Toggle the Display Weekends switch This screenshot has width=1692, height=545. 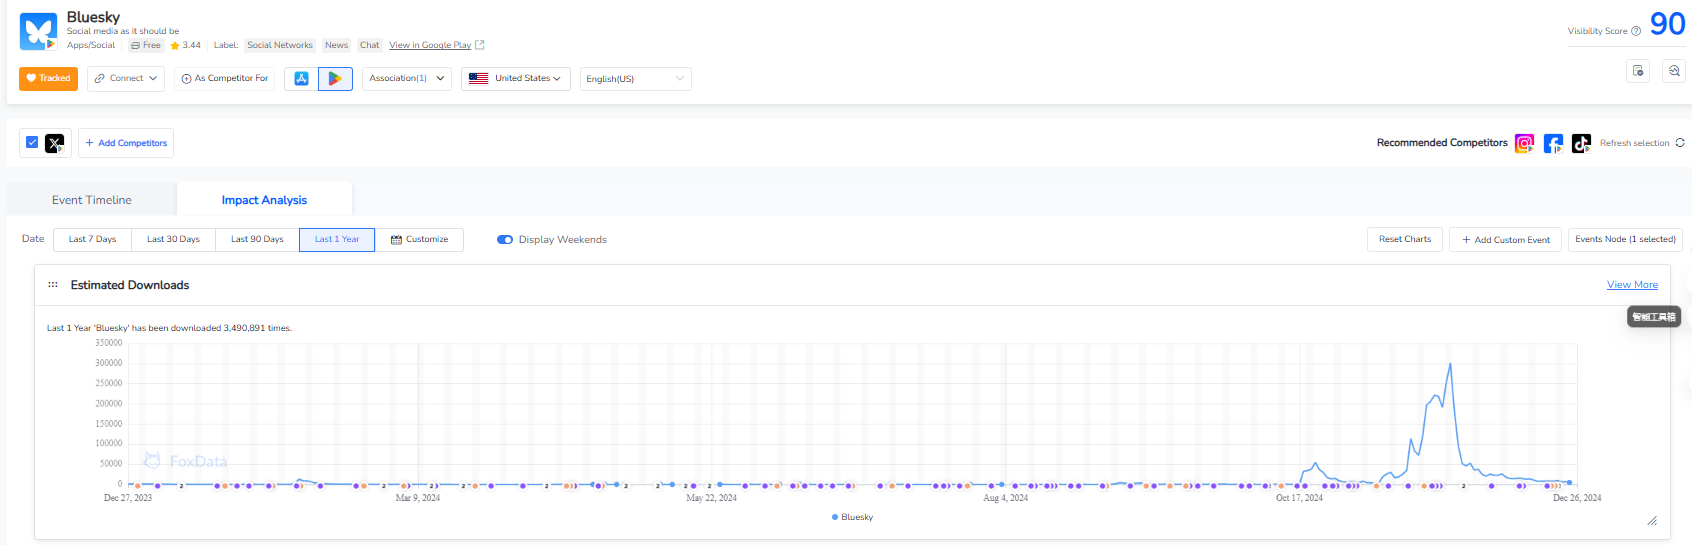[505, 240]
